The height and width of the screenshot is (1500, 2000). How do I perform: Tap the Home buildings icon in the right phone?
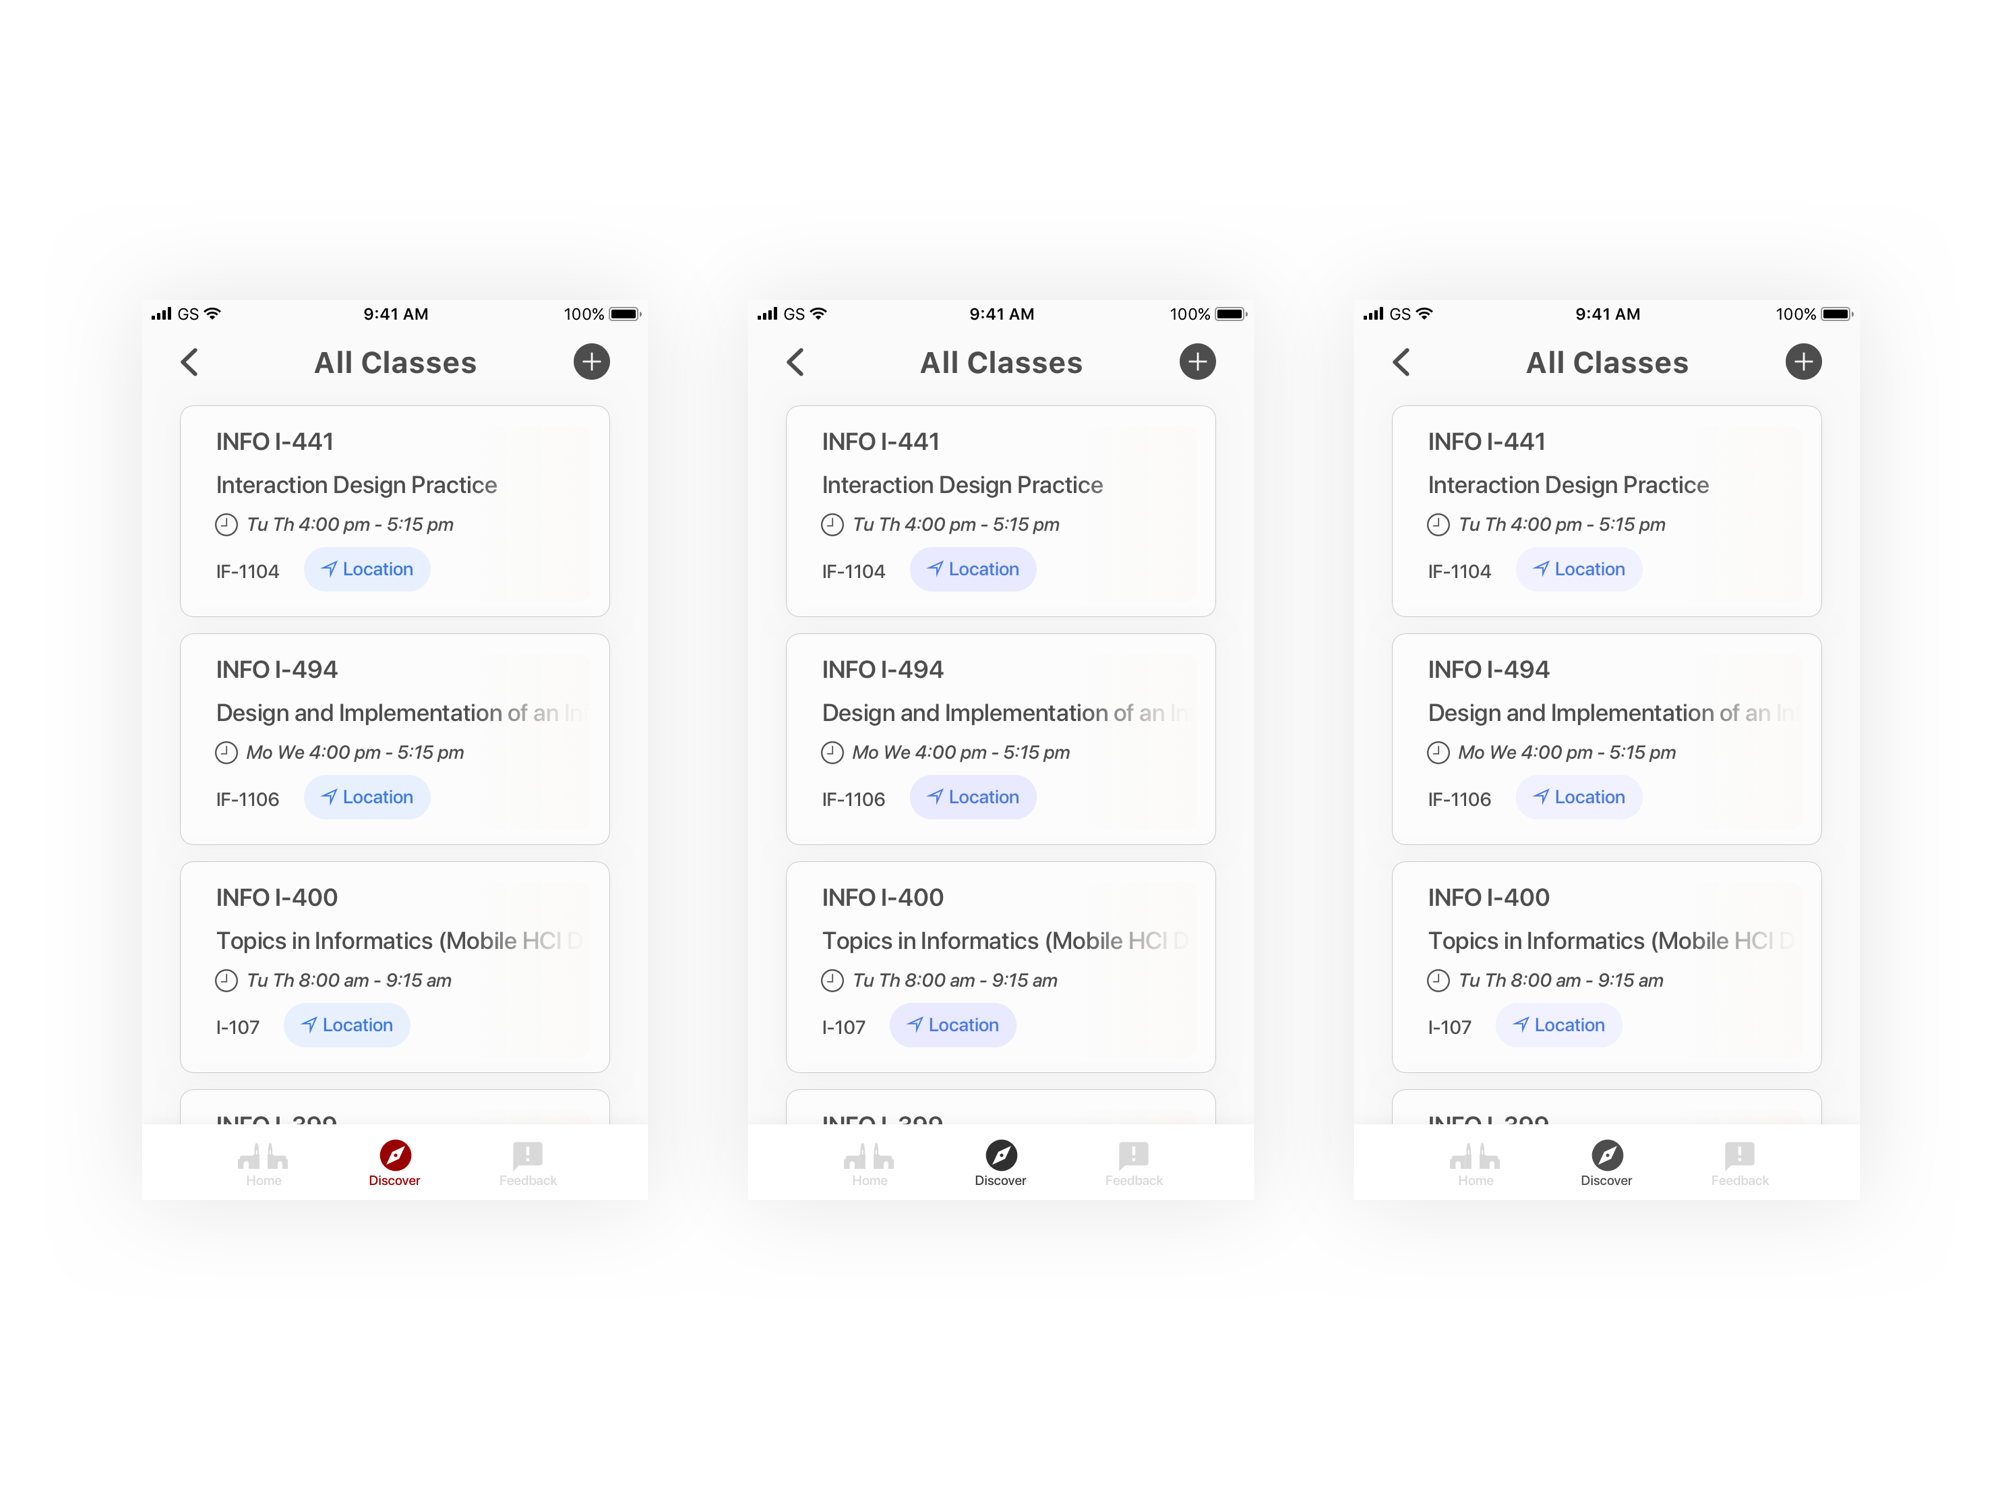(x=1475, y=1156)
